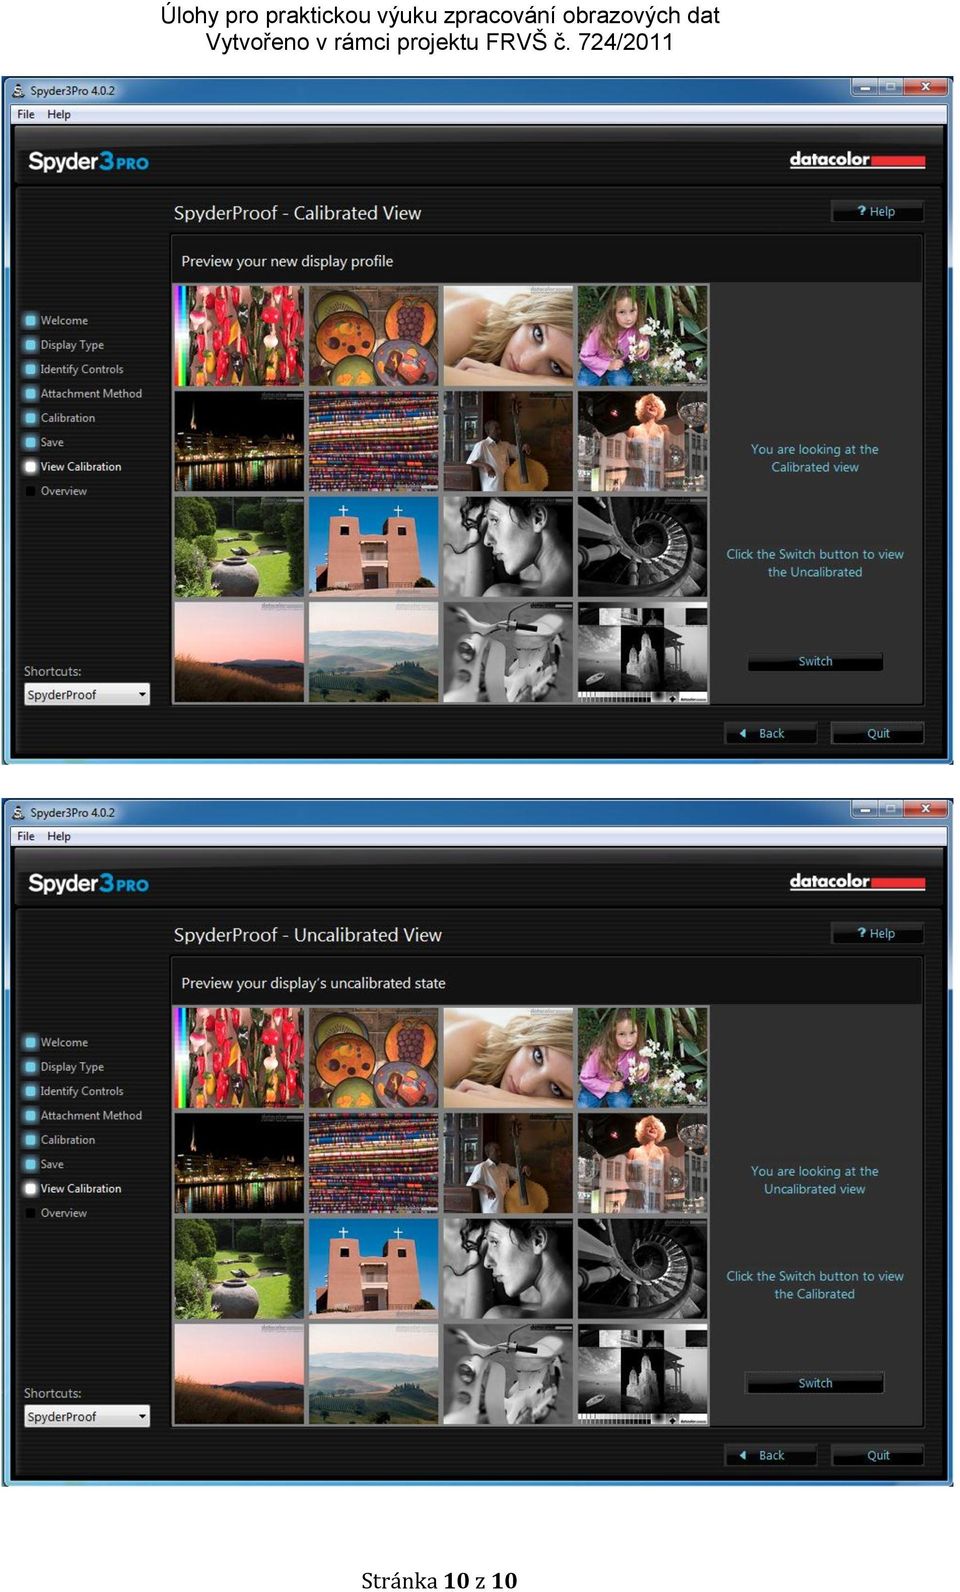Select View Calibration step in Calibrated View sidebar
Screen dimensions: 960x1592
74,466
